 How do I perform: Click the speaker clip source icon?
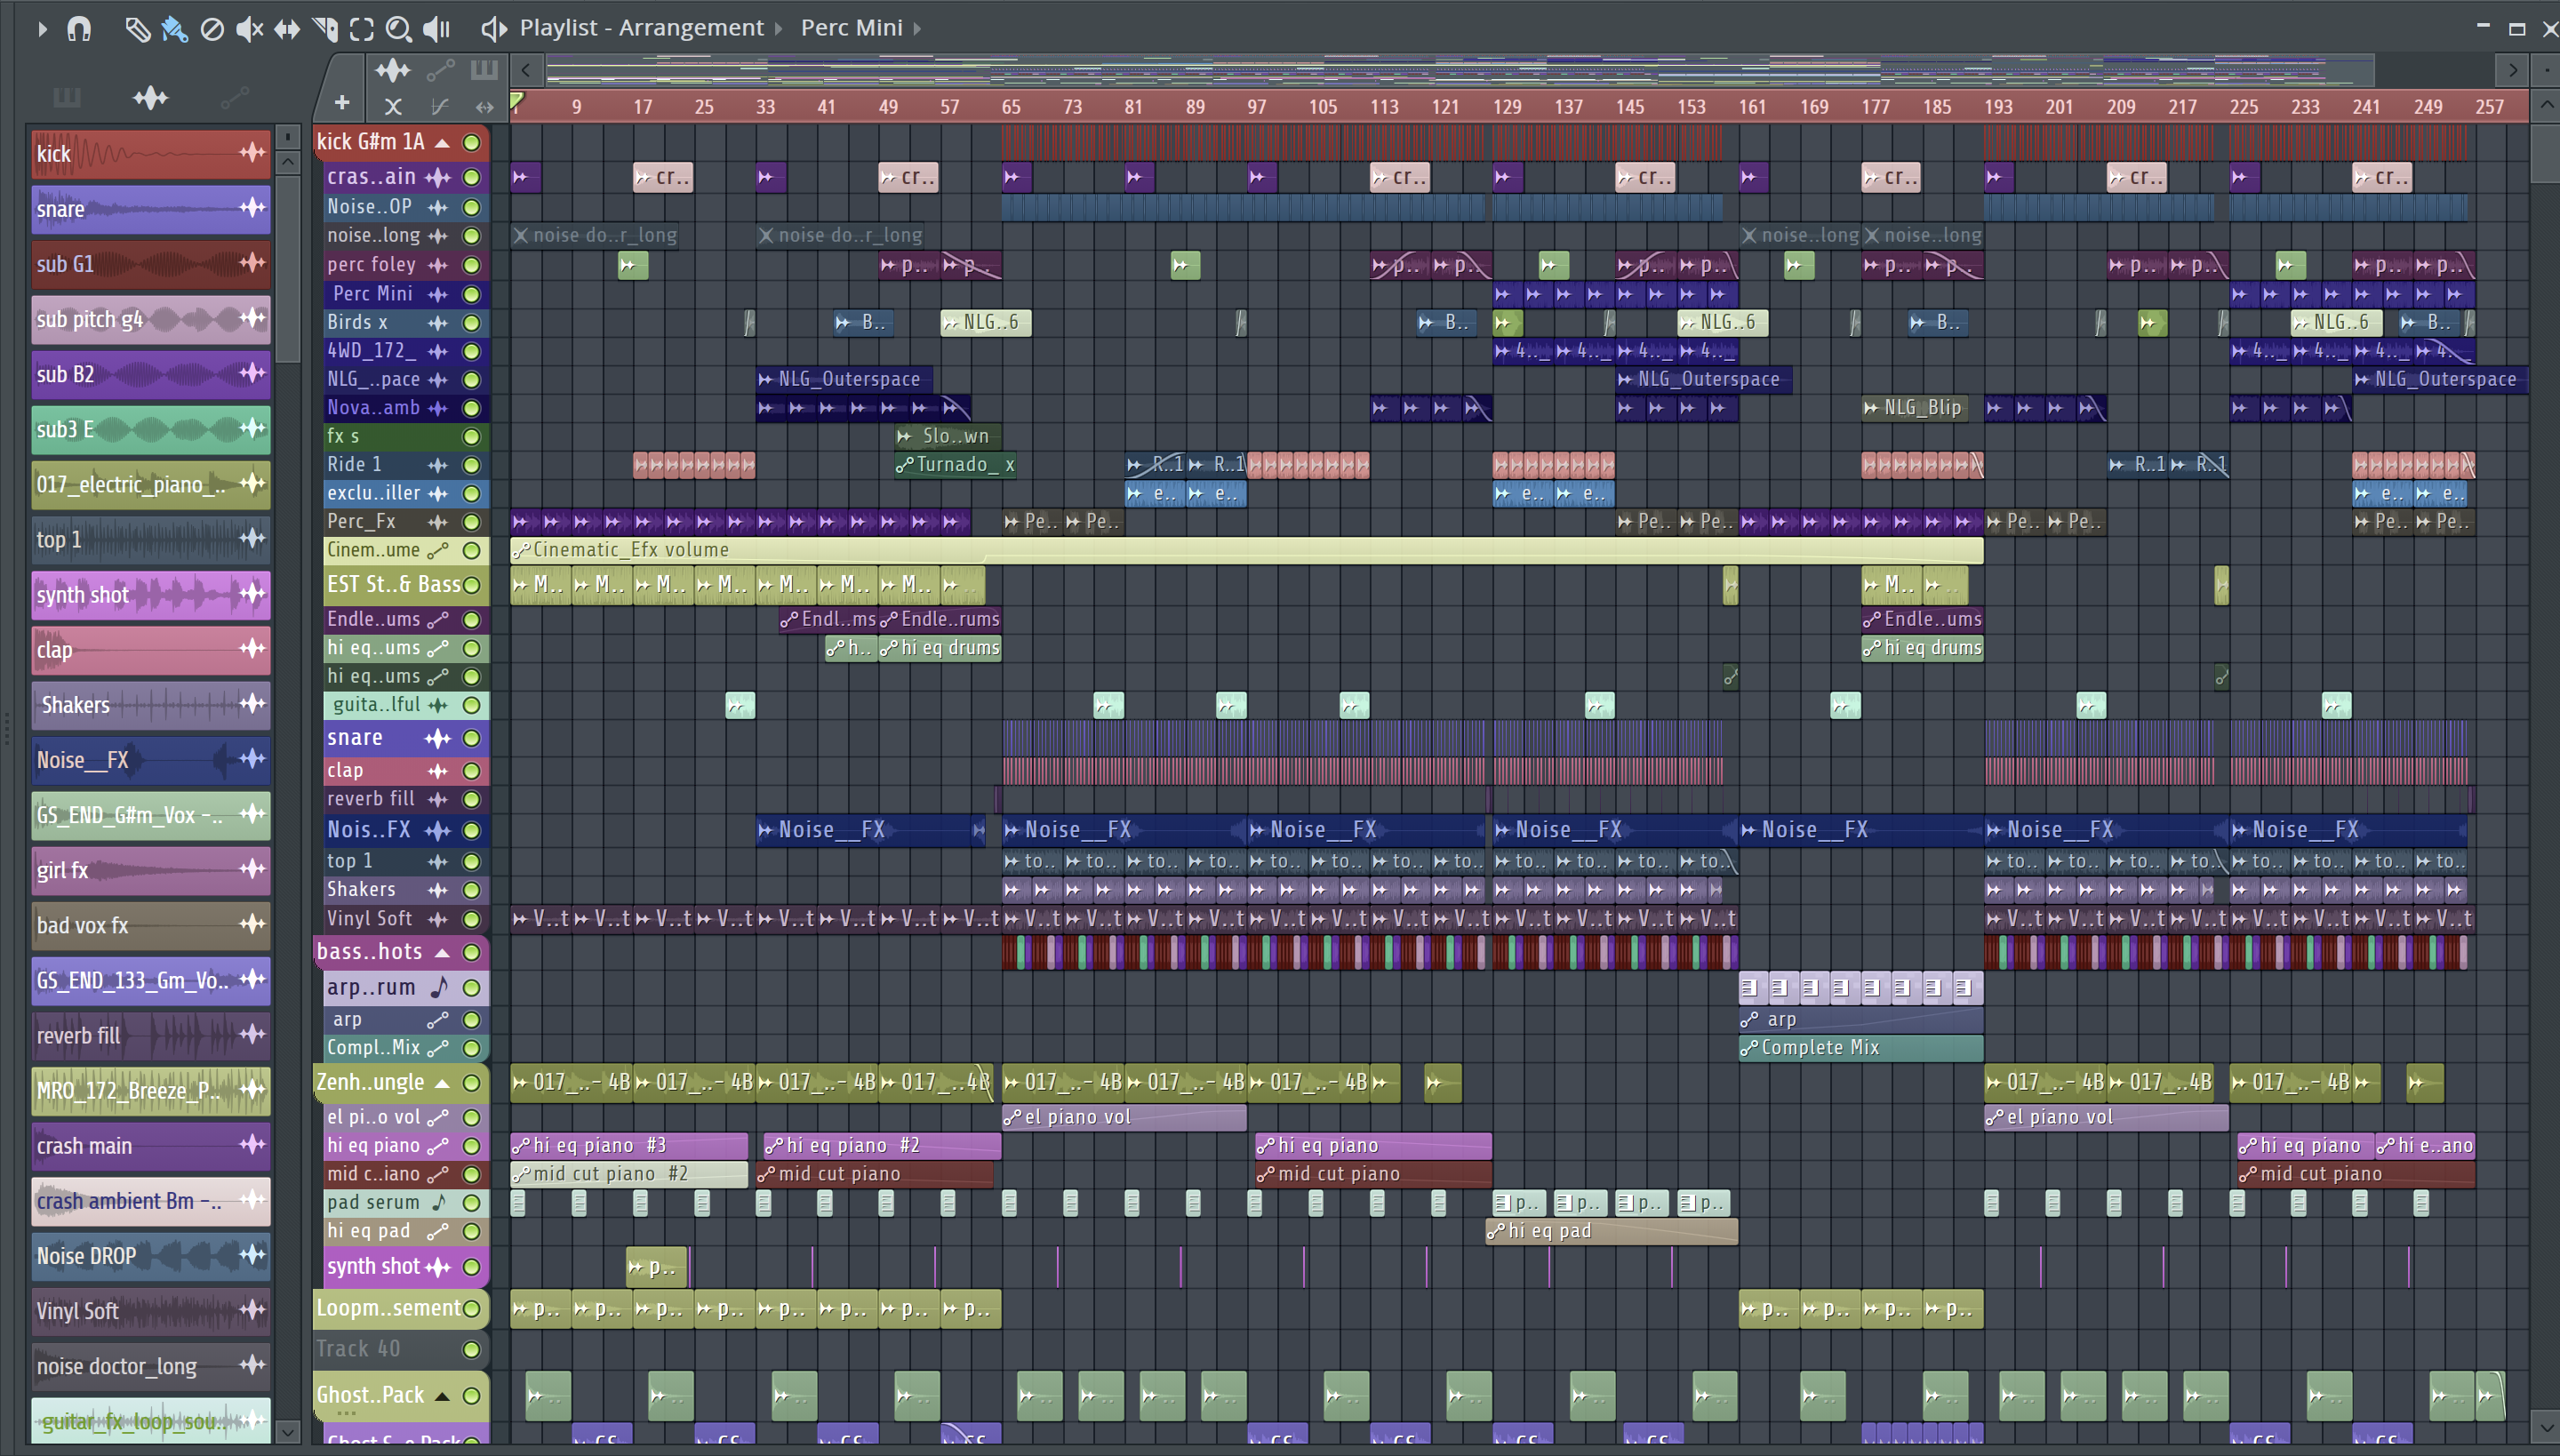[x=494, y=28]
